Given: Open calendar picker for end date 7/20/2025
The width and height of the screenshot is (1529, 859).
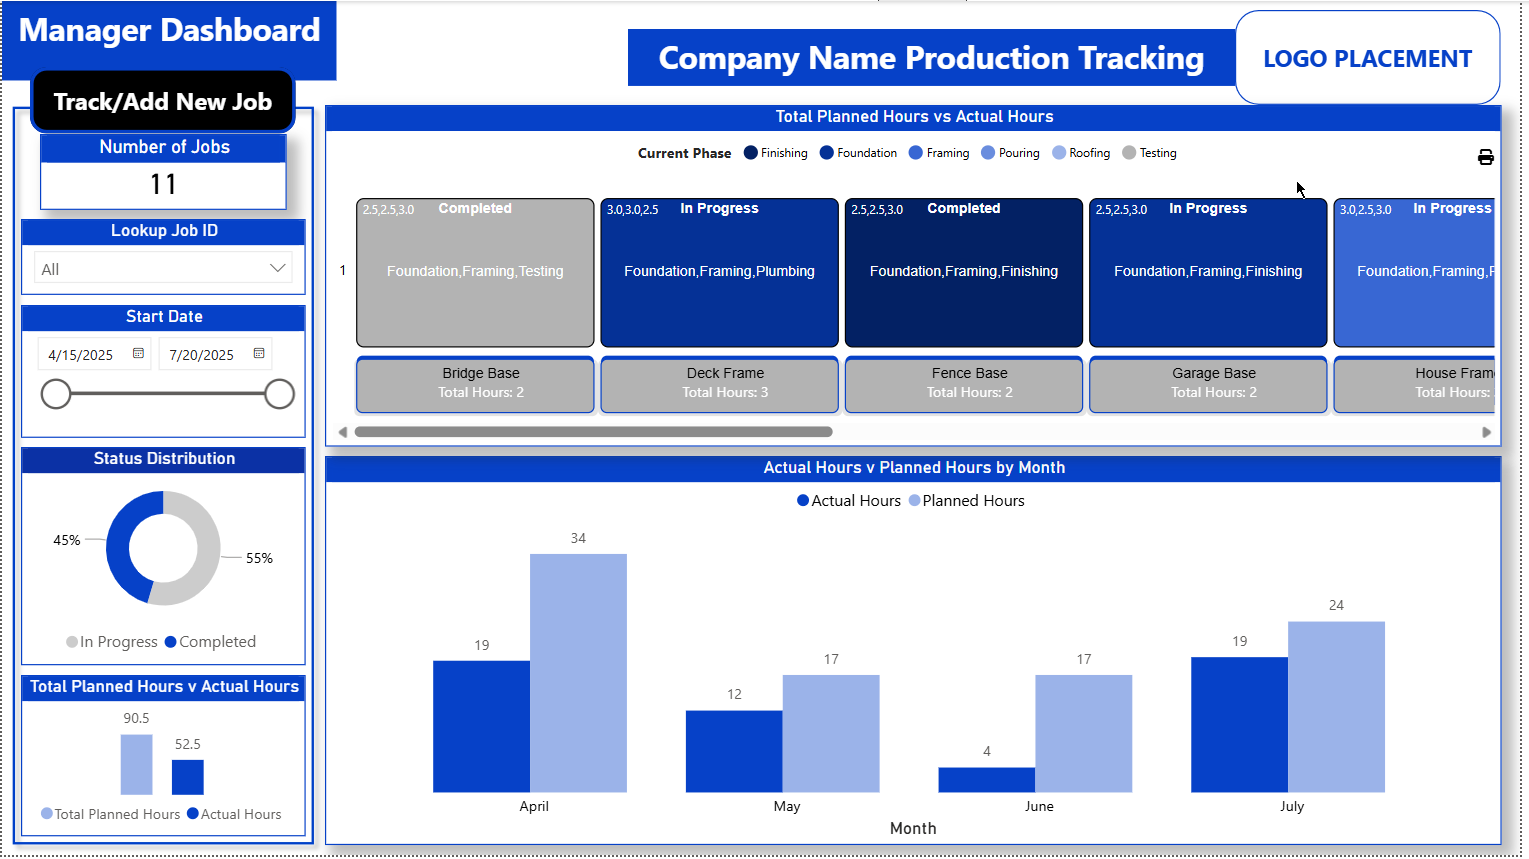Looking at the screenshot, I should coord(259,354).
